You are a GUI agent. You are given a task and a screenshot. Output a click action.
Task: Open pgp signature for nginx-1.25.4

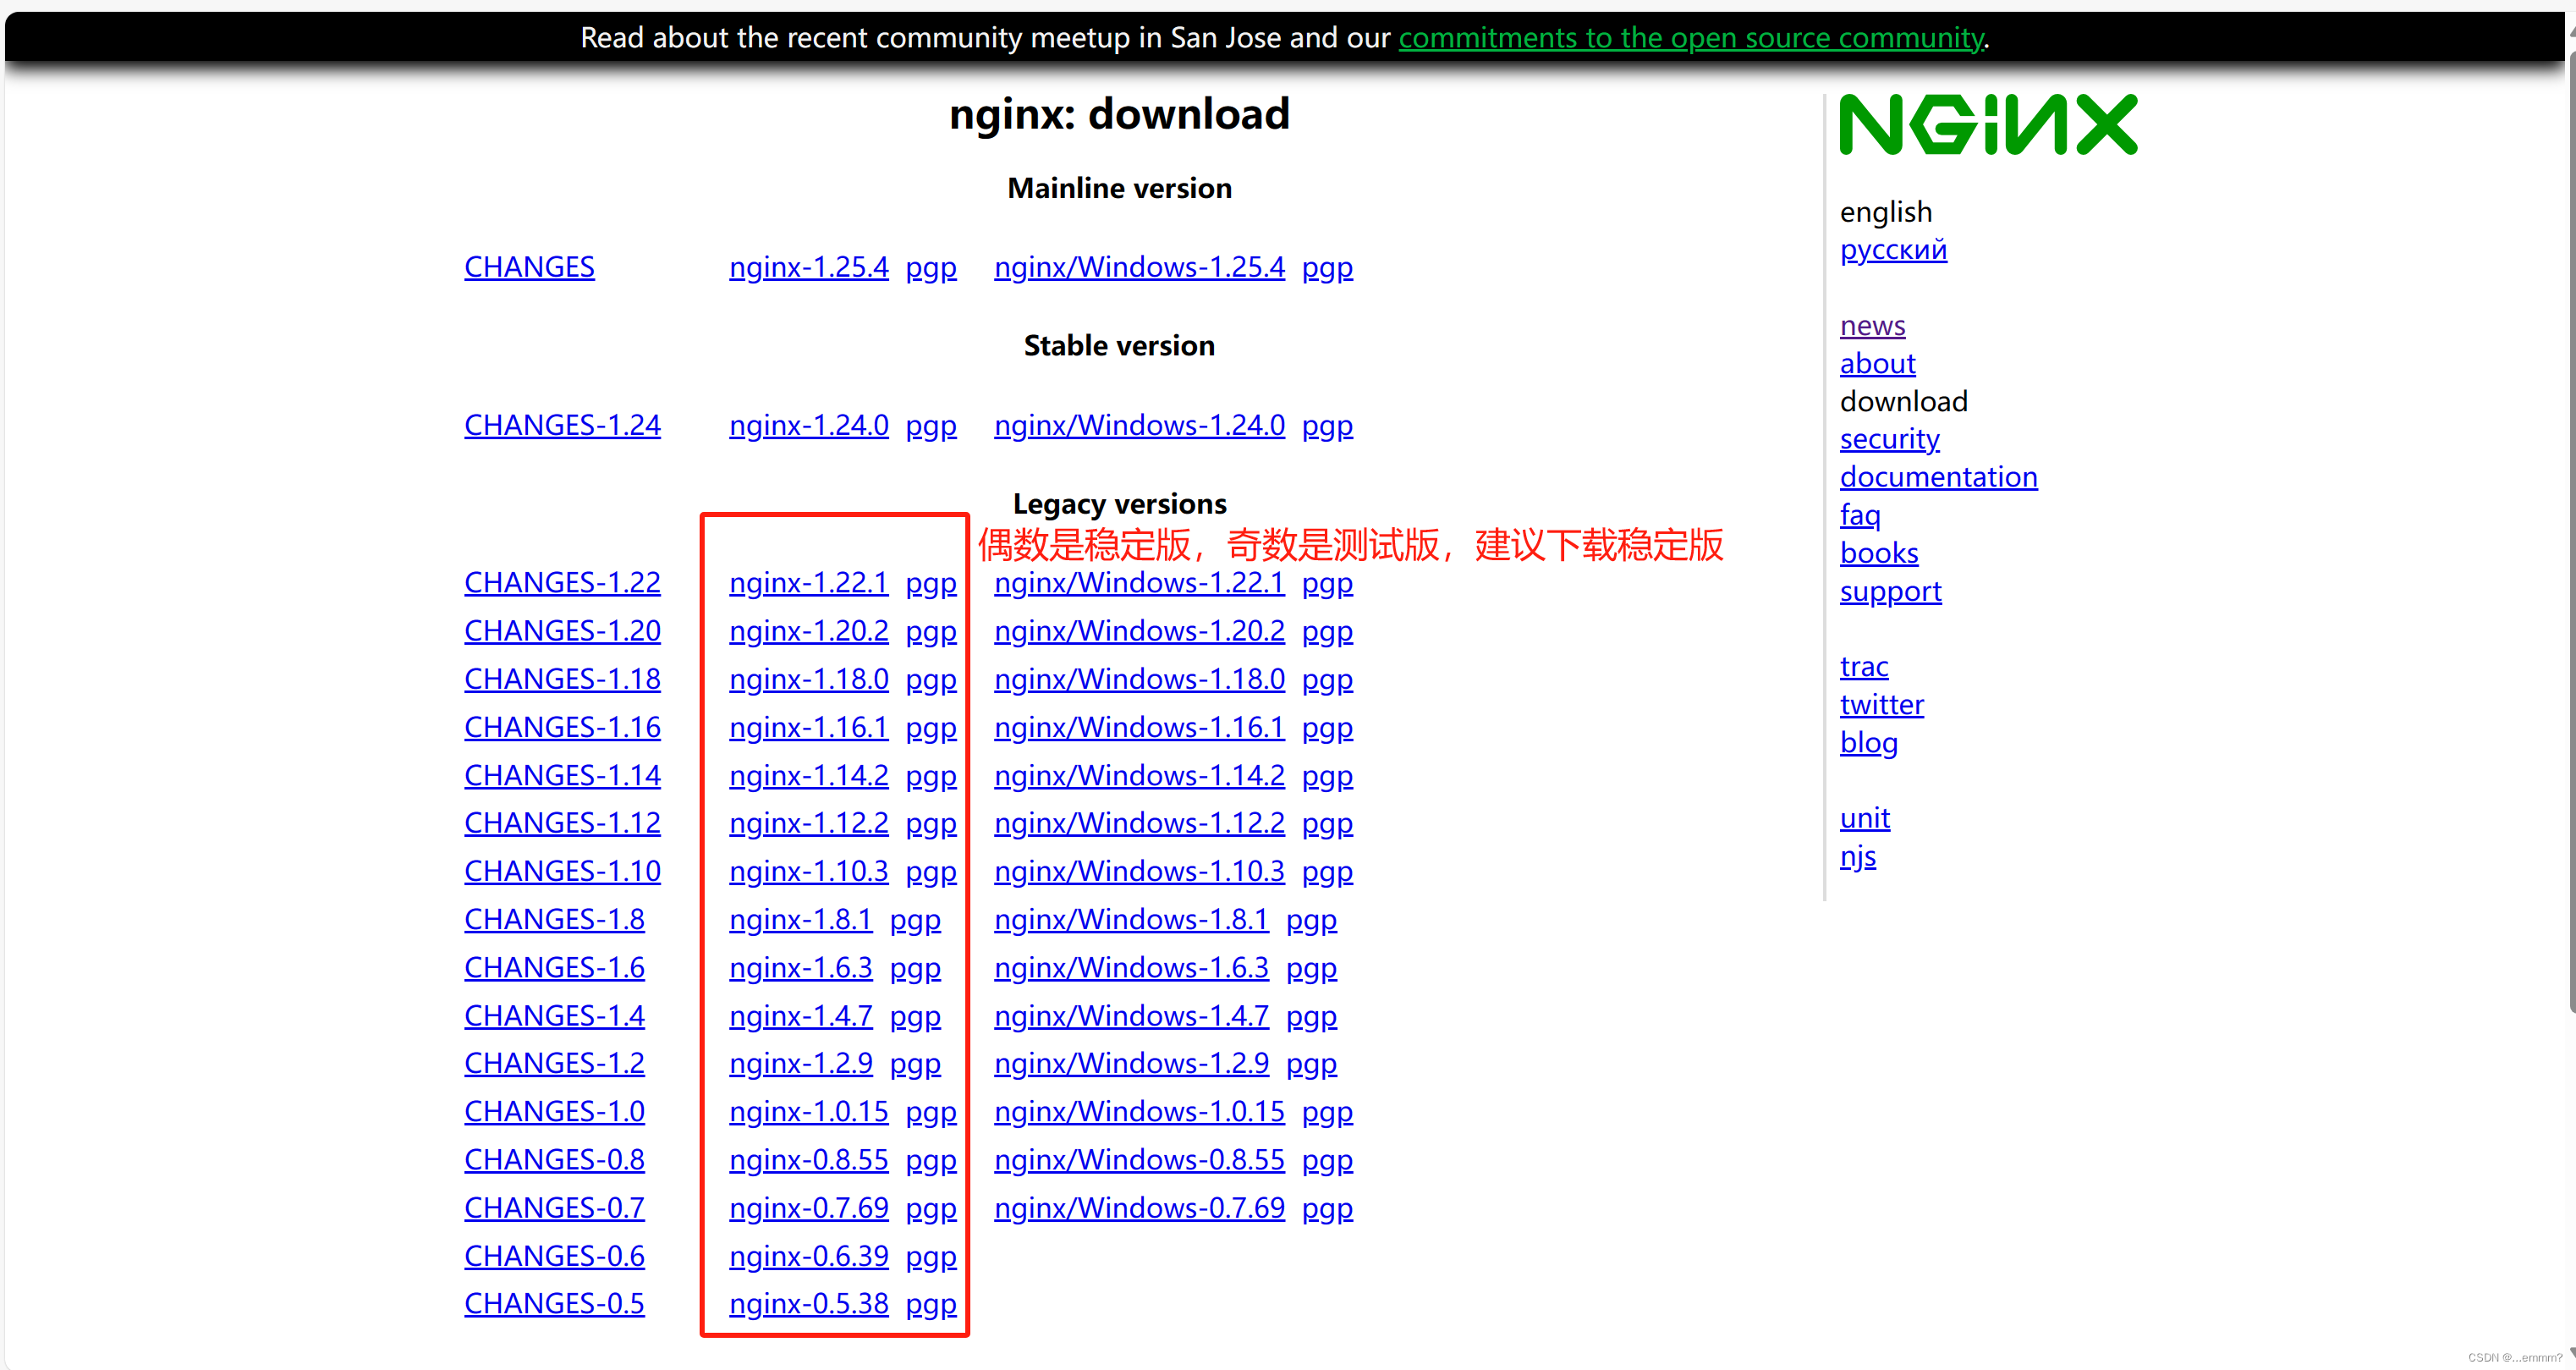[931, 267]
